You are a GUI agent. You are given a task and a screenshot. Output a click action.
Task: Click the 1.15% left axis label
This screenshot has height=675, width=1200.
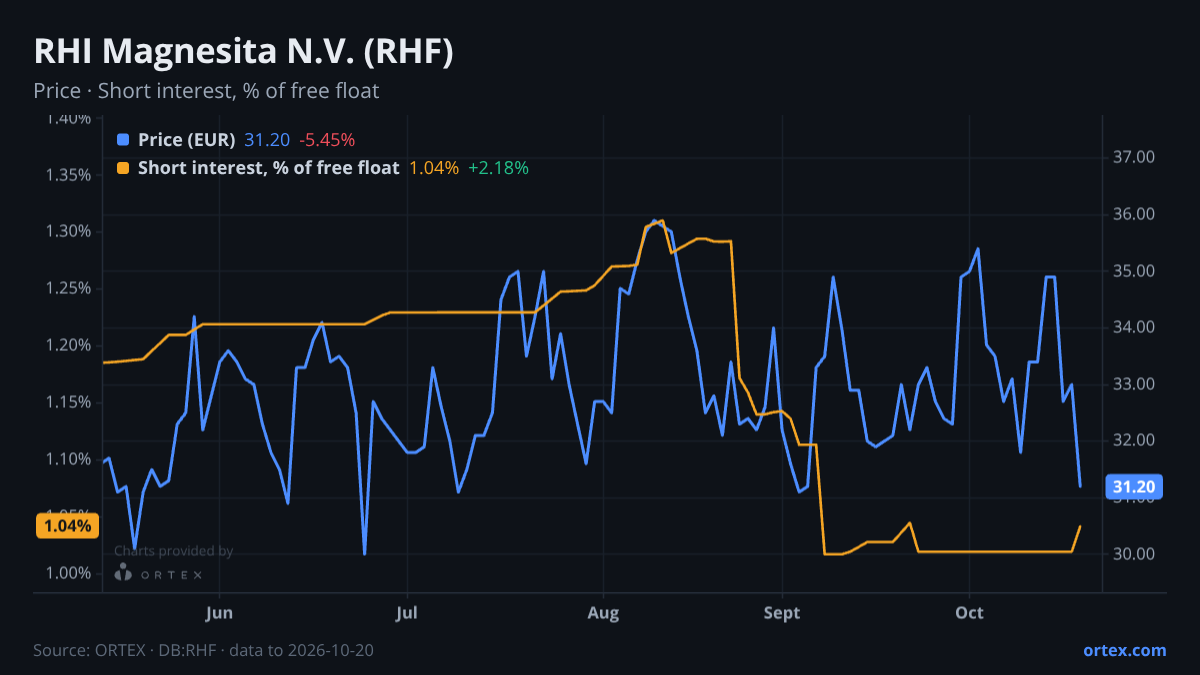69,402
